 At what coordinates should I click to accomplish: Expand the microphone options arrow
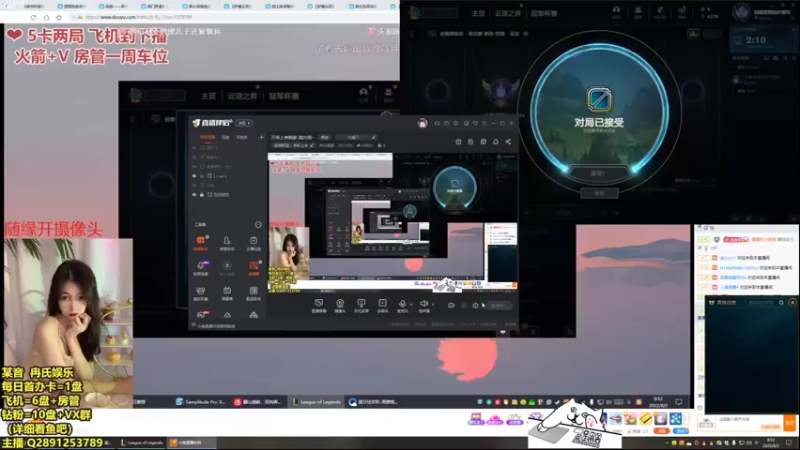pyautogui.click(x=411, y=305)
